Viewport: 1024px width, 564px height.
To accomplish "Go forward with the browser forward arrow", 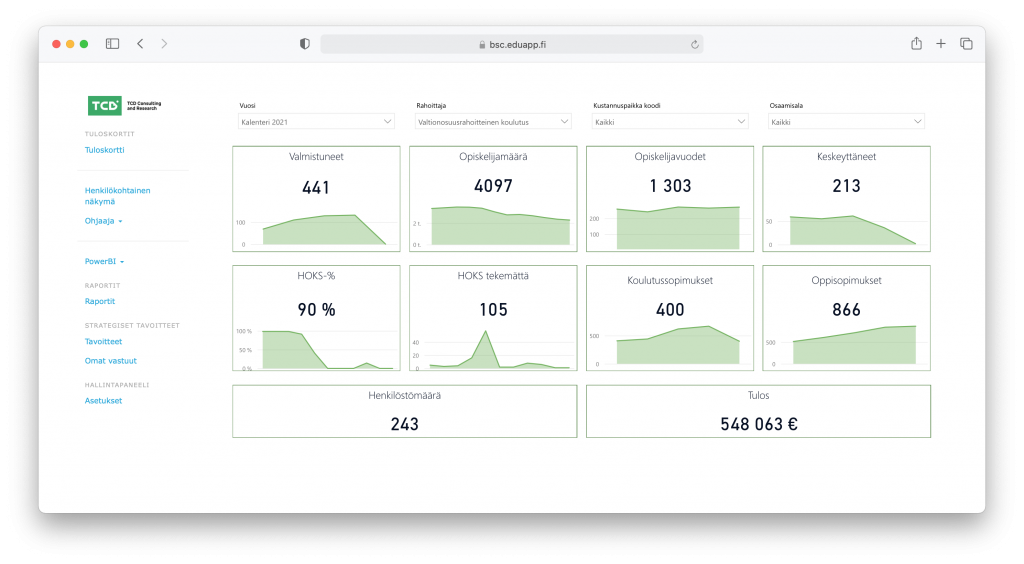I will (164, 44).
